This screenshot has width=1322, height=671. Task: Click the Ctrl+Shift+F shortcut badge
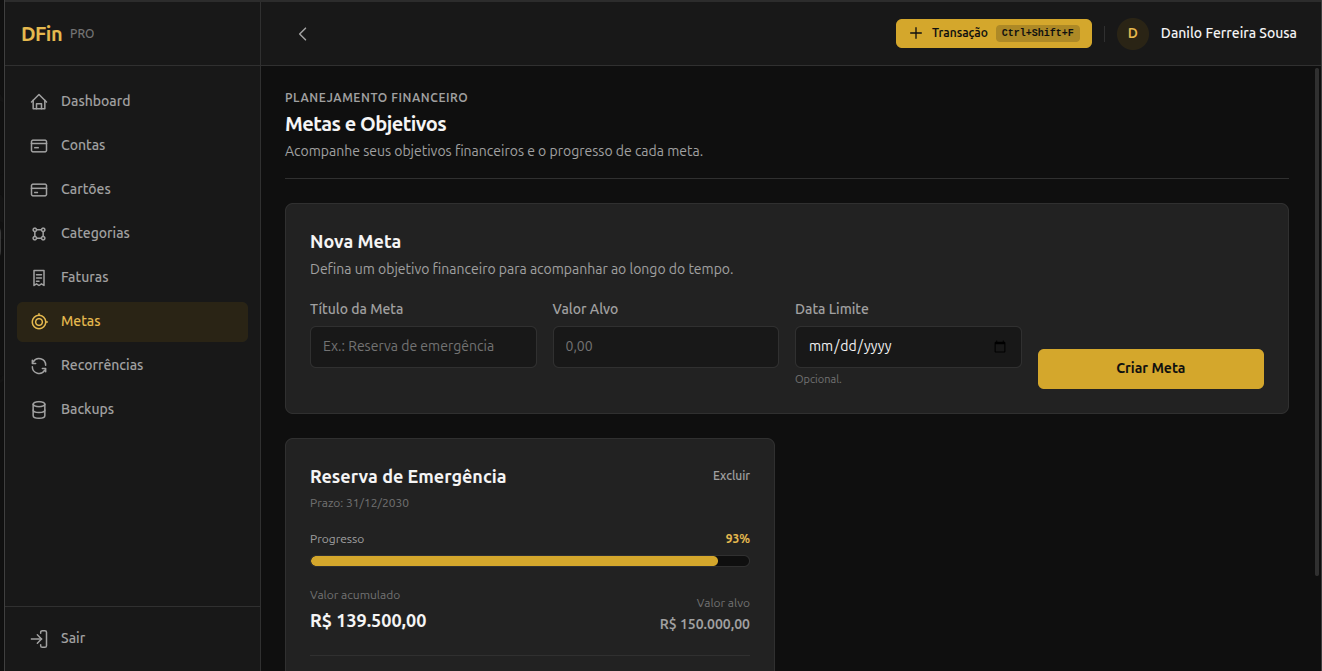tap(1038, 33)
